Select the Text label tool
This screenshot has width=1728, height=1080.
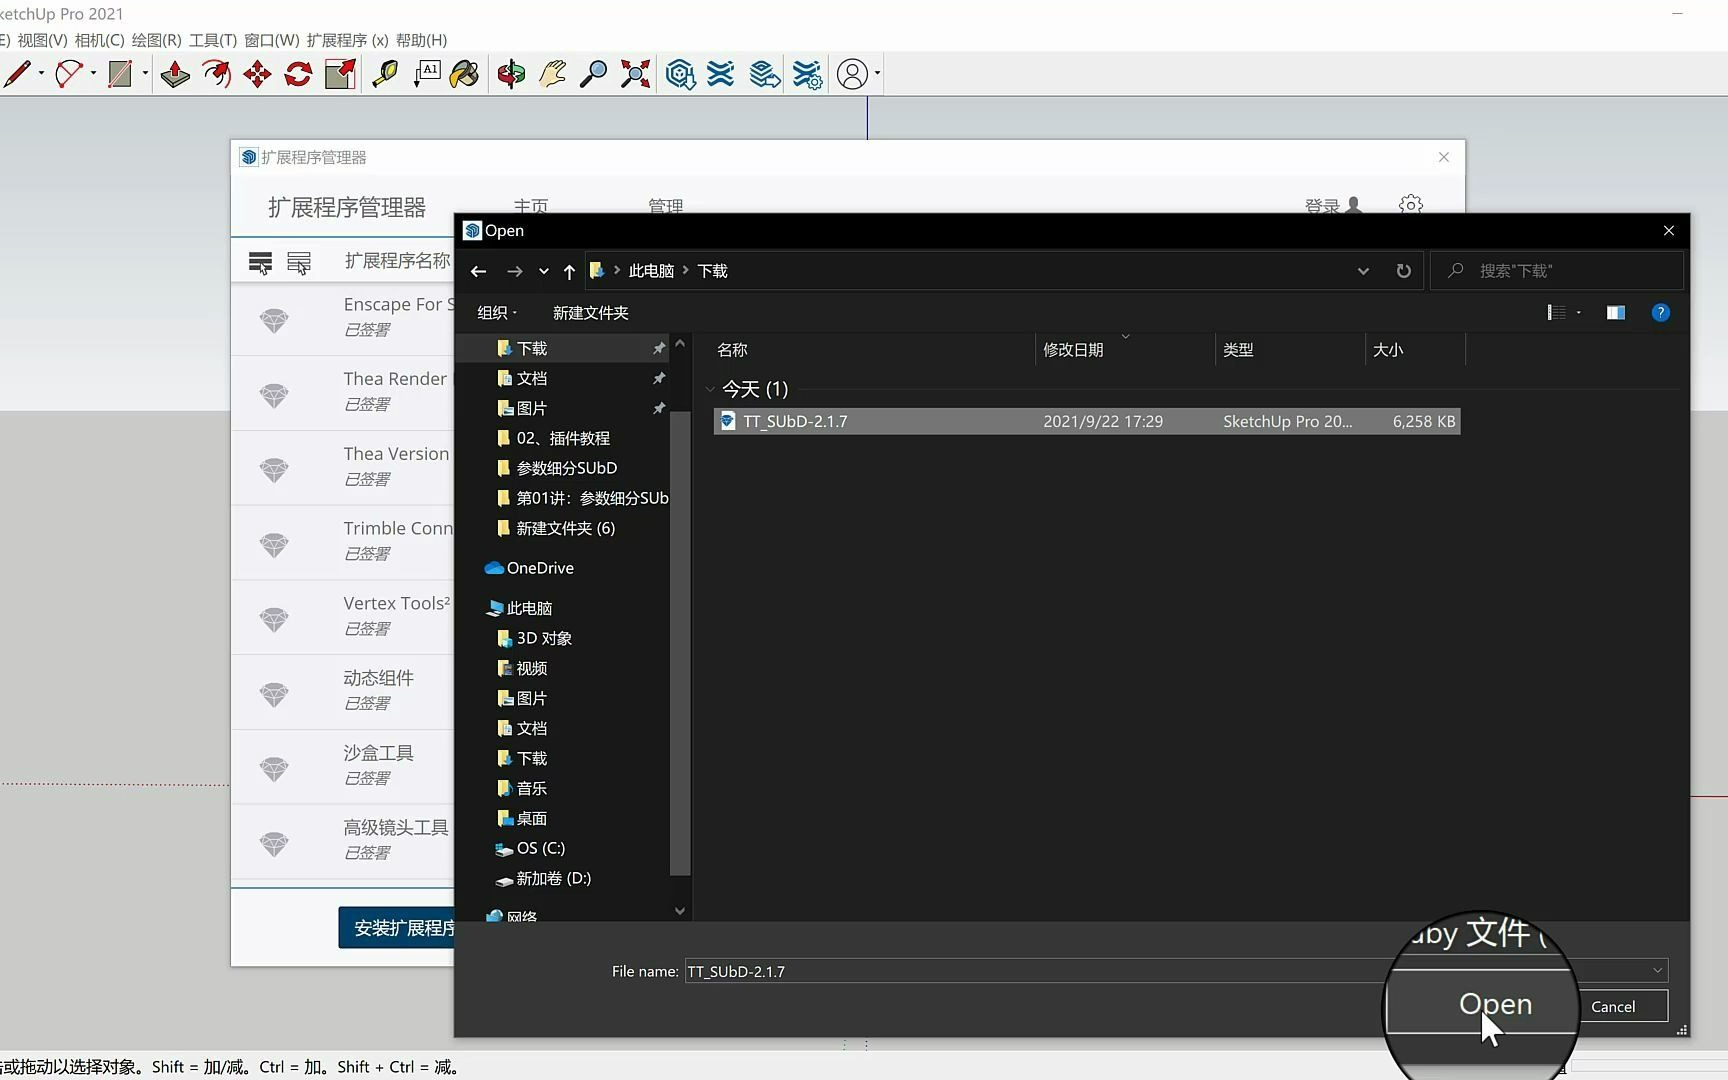pyautogui.click(x=427, y=74)
